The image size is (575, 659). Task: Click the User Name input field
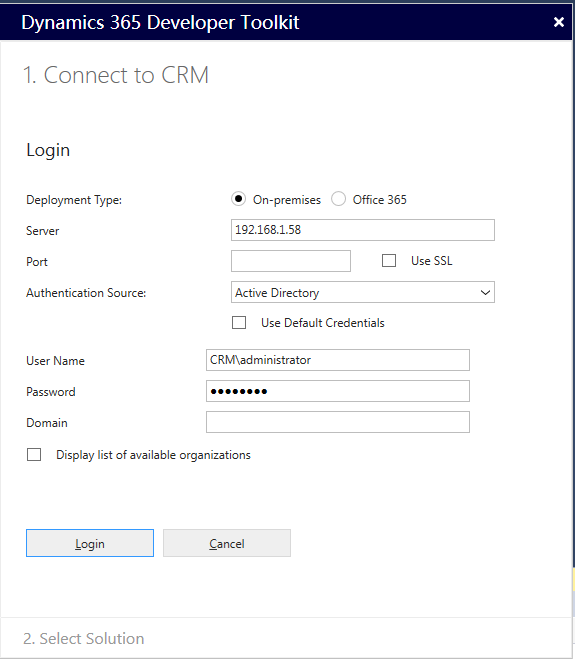338,360
